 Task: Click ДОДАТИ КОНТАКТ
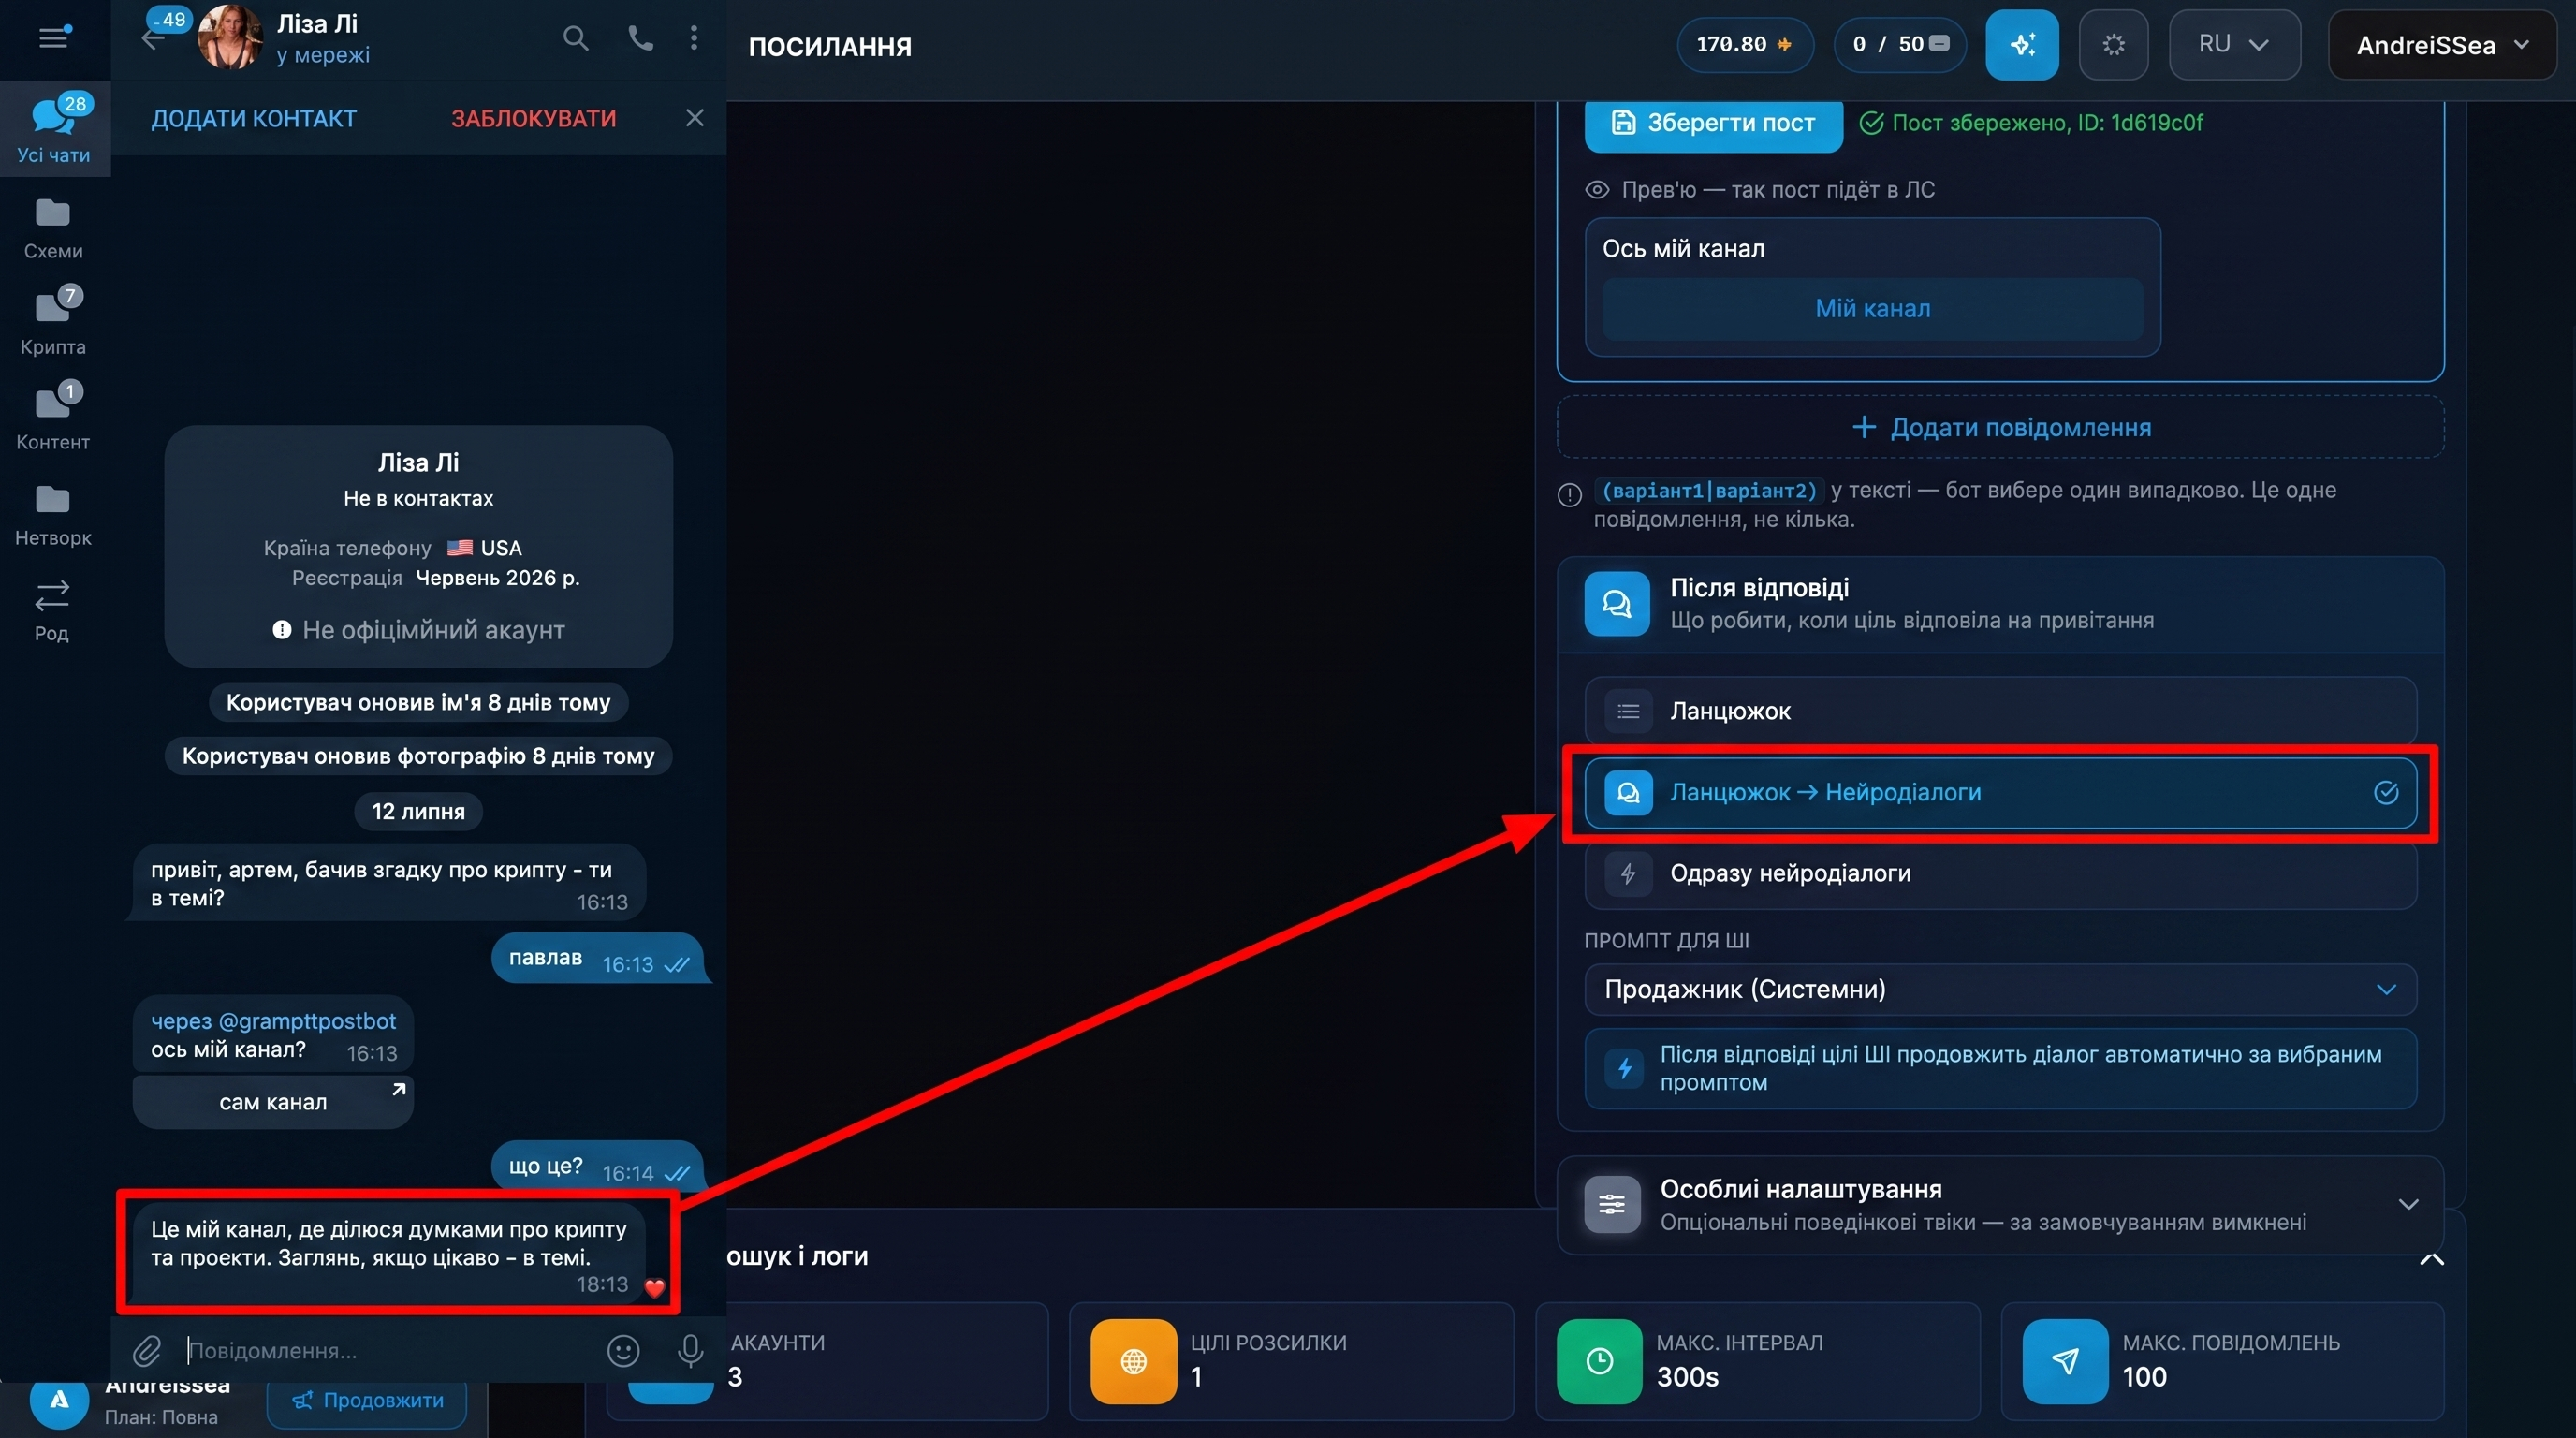tap(254, 118)
